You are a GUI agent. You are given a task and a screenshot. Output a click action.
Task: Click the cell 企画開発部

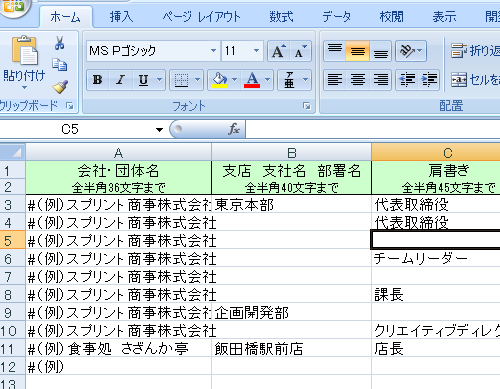(x=291, y=312)
